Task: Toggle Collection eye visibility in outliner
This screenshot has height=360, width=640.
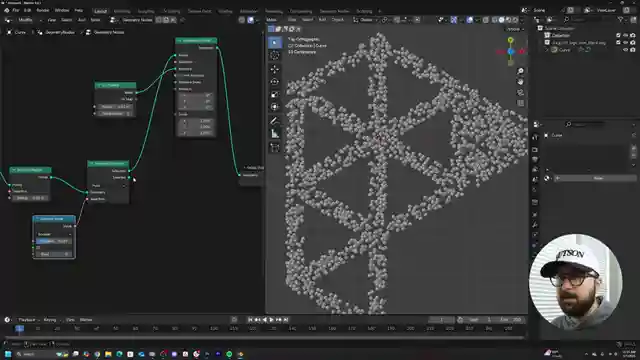Action: pos(625,36)
